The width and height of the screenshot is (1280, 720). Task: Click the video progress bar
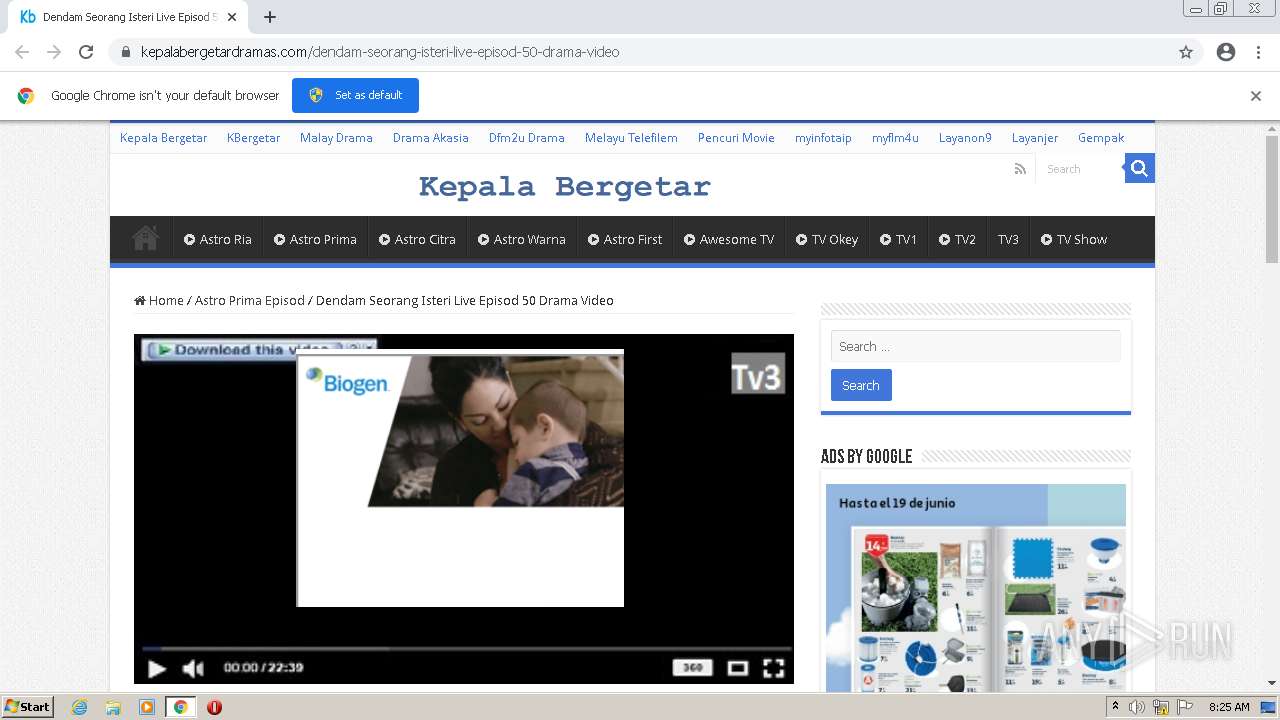(464, 648)
